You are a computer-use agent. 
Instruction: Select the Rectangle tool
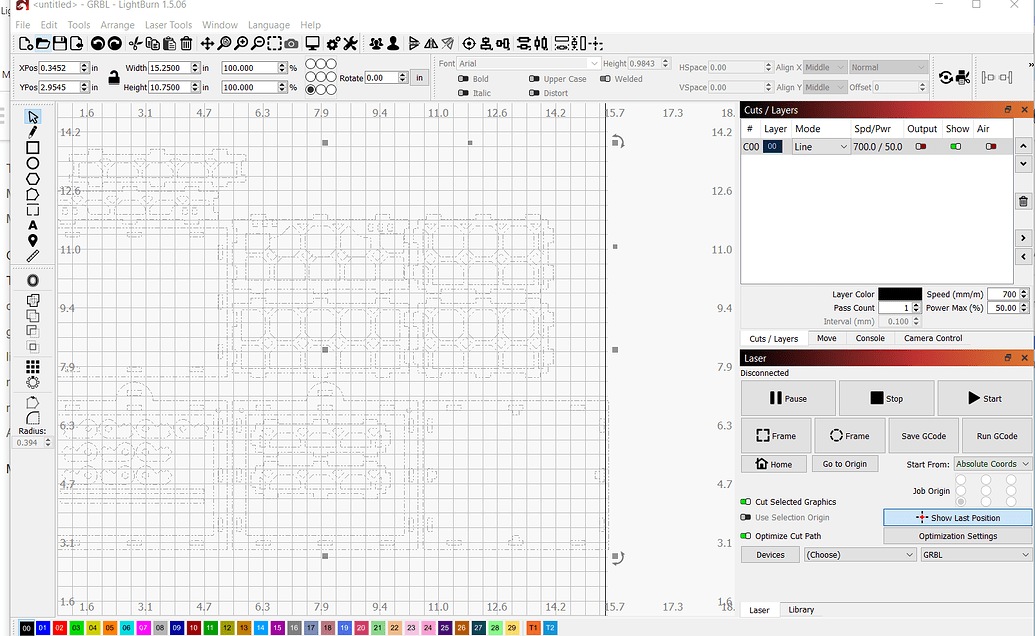pos(32,148)
